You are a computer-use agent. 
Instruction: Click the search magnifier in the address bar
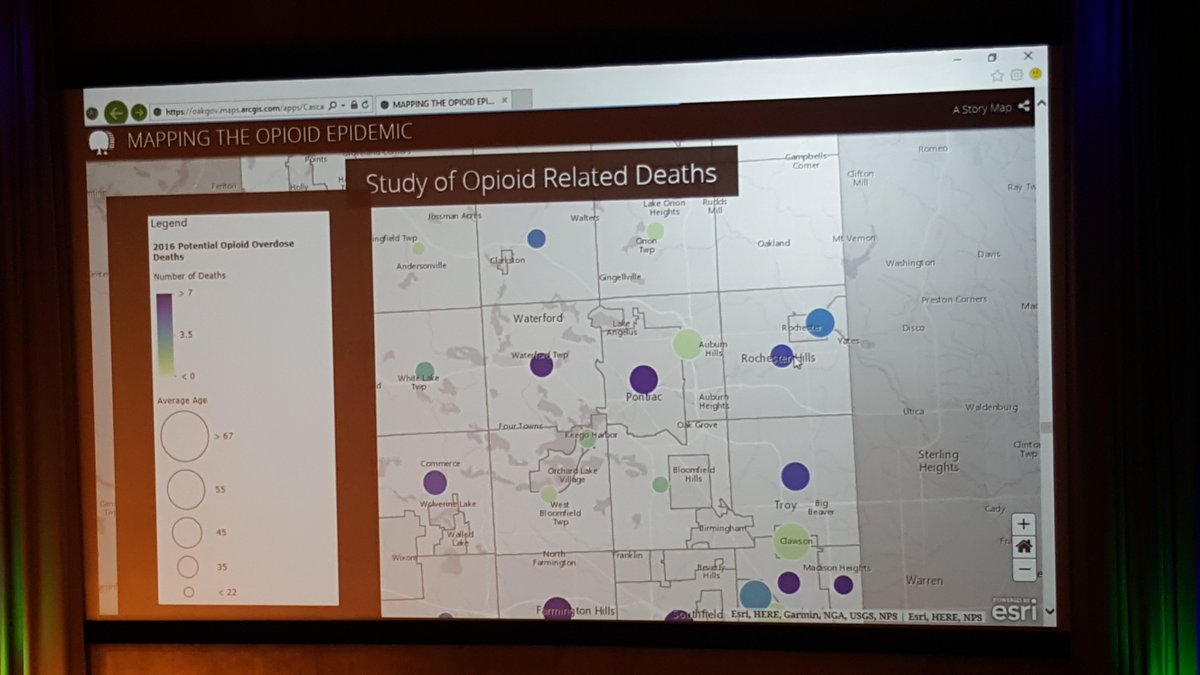click(x=333, y=105)
